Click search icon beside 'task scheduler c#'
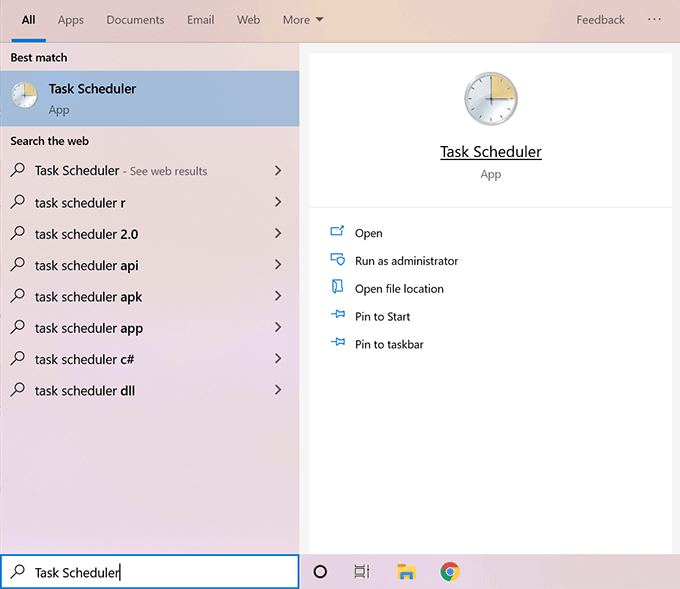Viewport: 680px width, 589px height. point(17,358)
